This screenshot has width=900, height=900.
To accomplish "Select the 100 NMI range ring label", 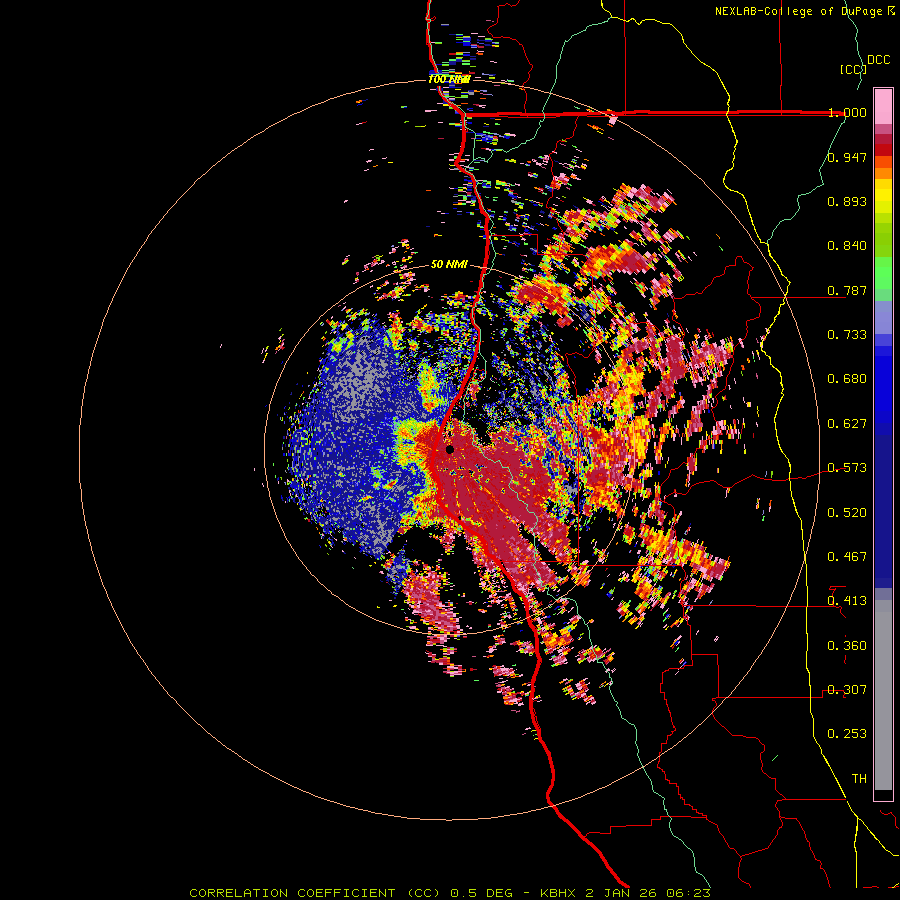I will [449, 79].
